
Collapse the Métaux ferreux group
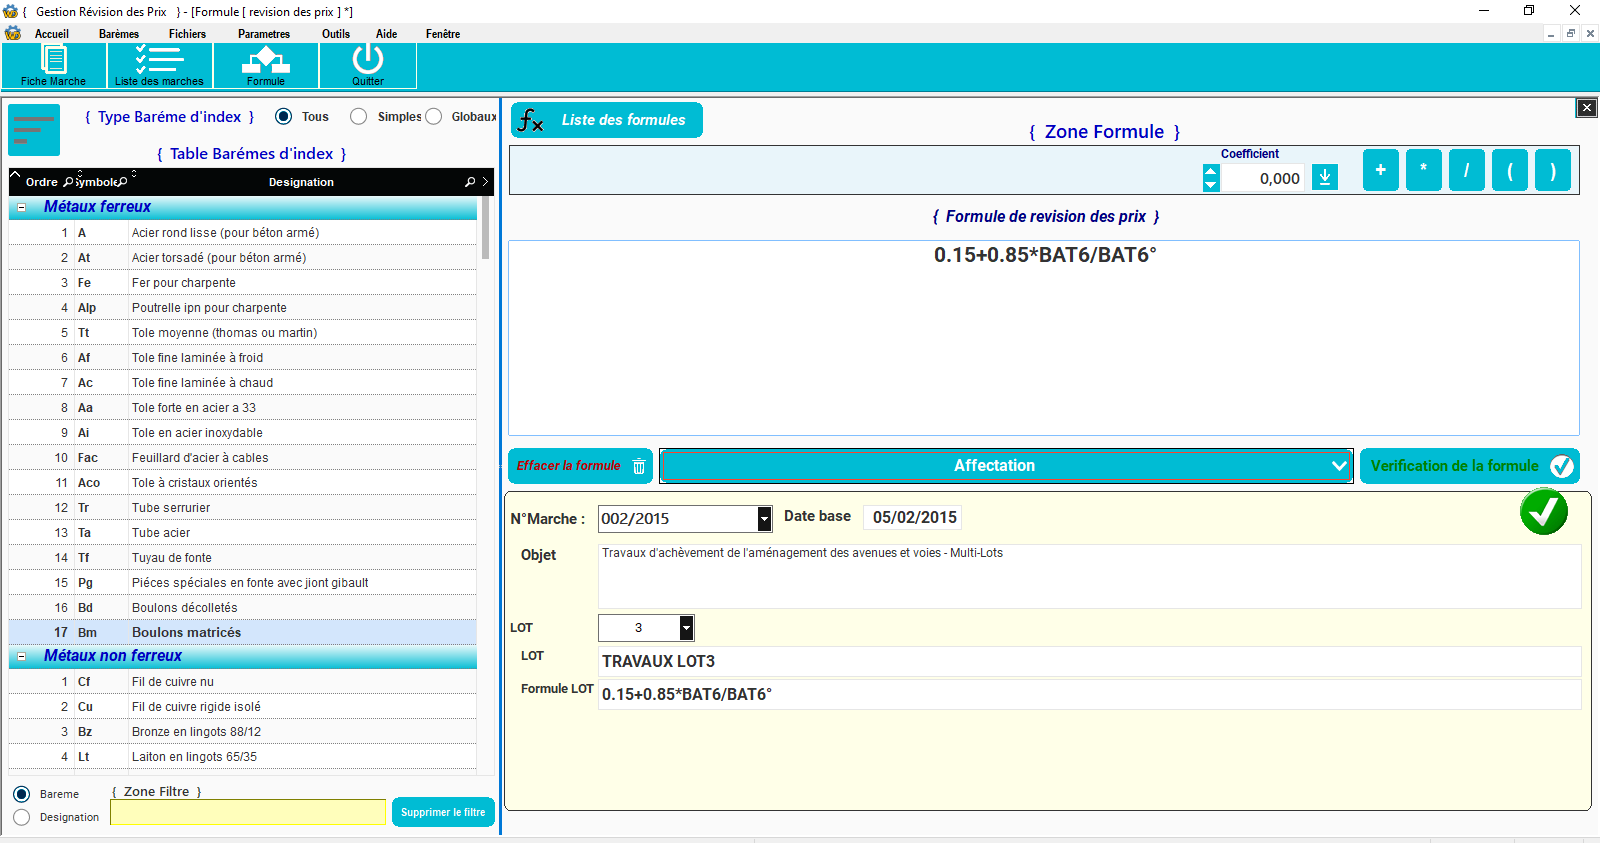pyautogui.click(x=22, y=207)
